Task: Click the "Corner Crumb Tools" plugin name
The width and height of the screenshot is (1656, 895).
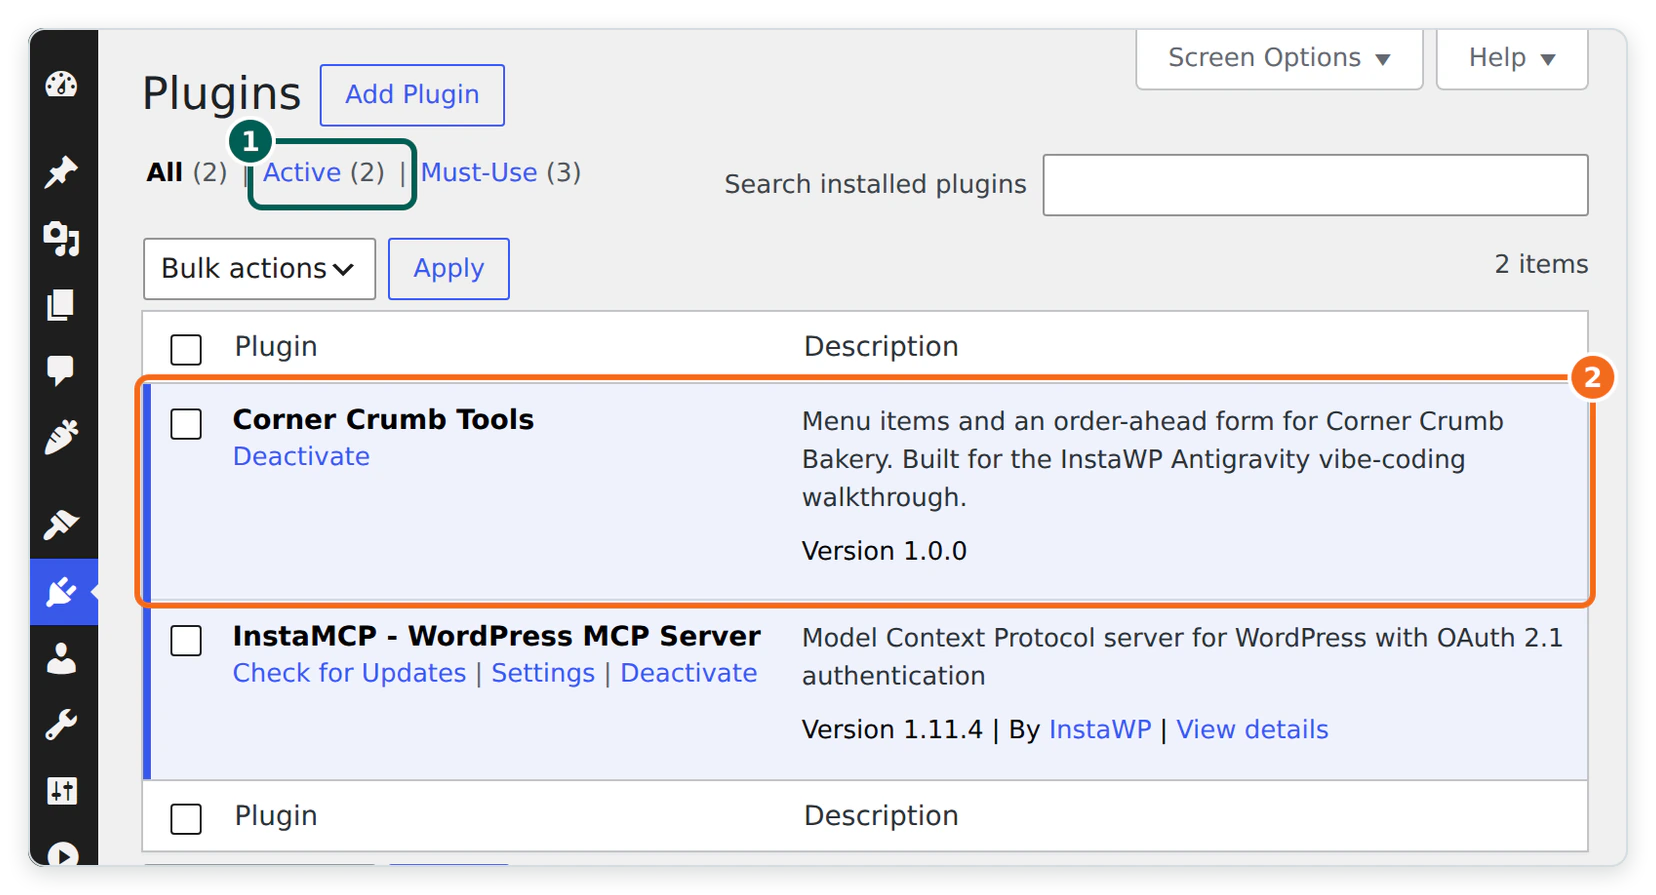Action: pyautogui.click(x=383, y=419)
